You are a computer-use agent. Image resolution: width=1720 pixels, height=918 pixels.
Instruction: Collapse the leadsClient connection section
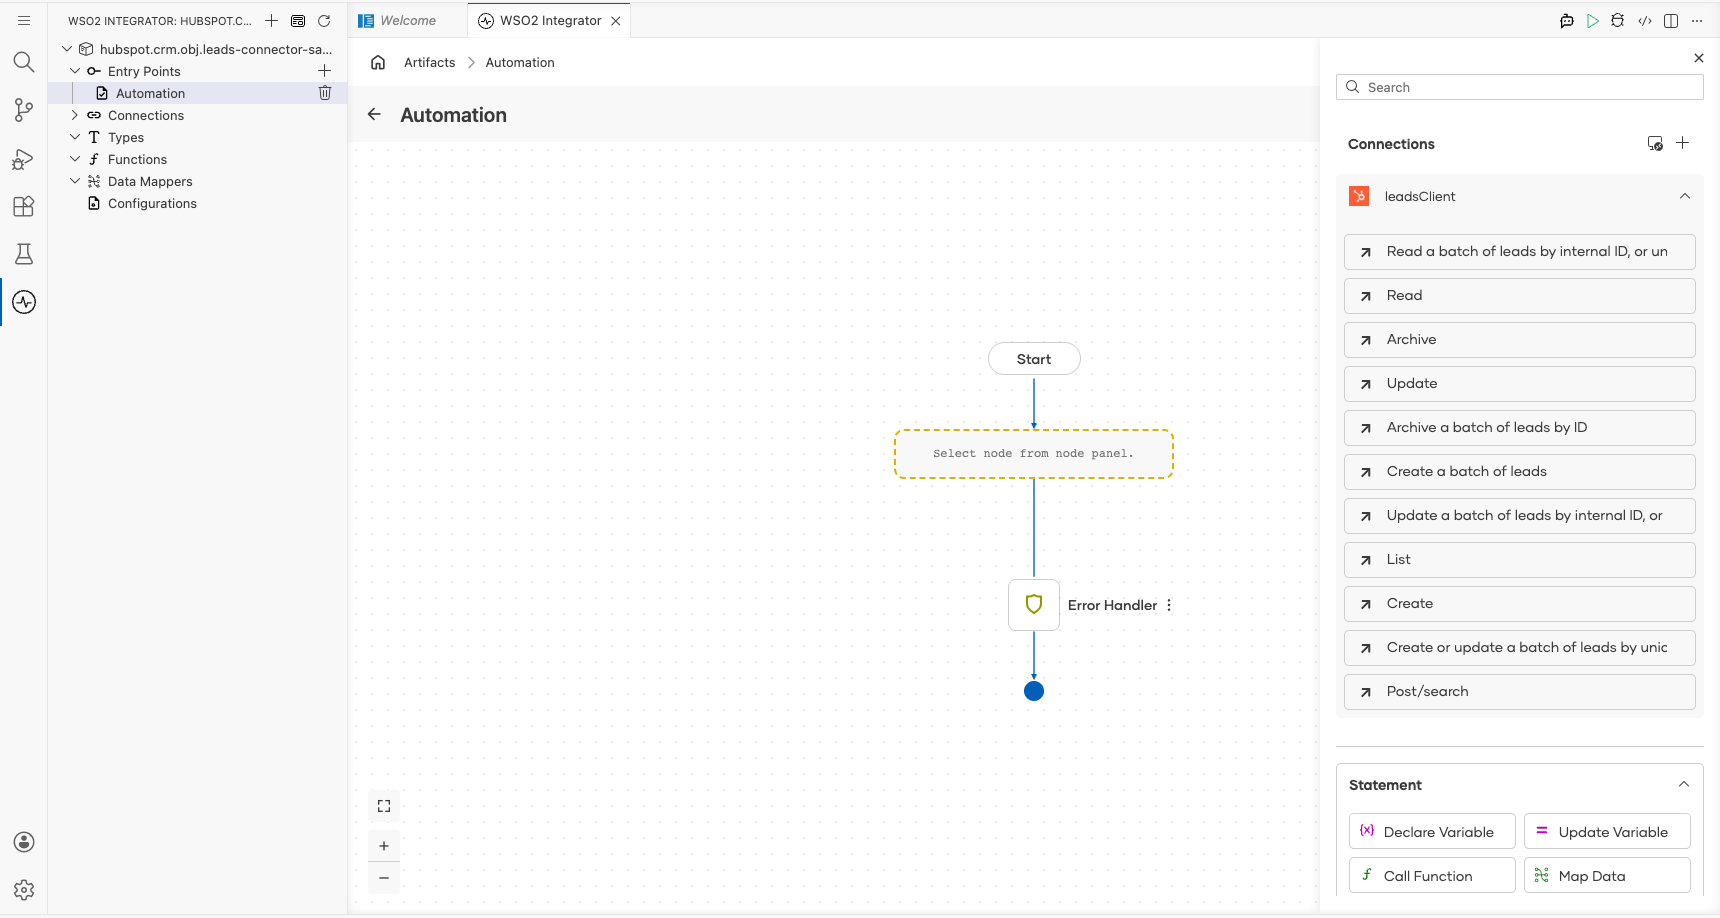1685,196
